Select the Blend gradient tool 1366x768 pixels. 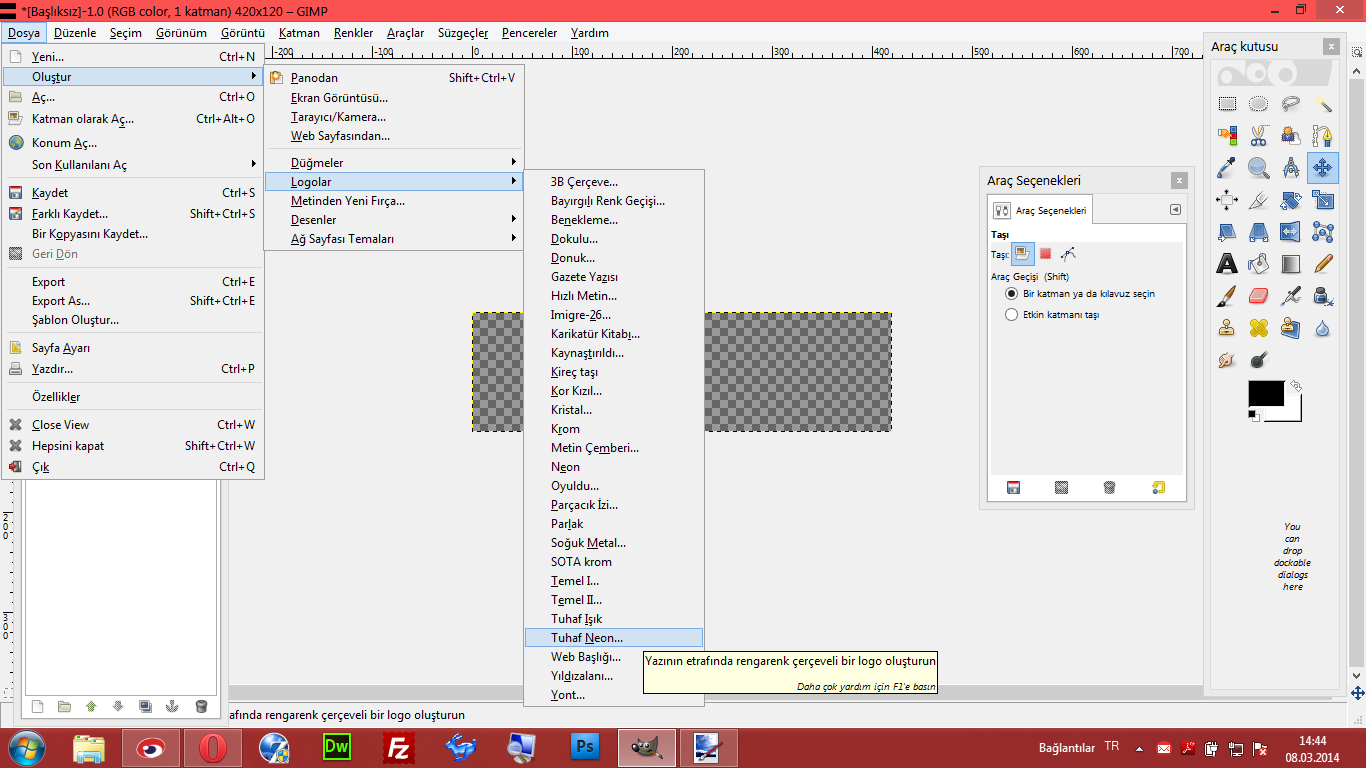click(x=1291, y=264)
